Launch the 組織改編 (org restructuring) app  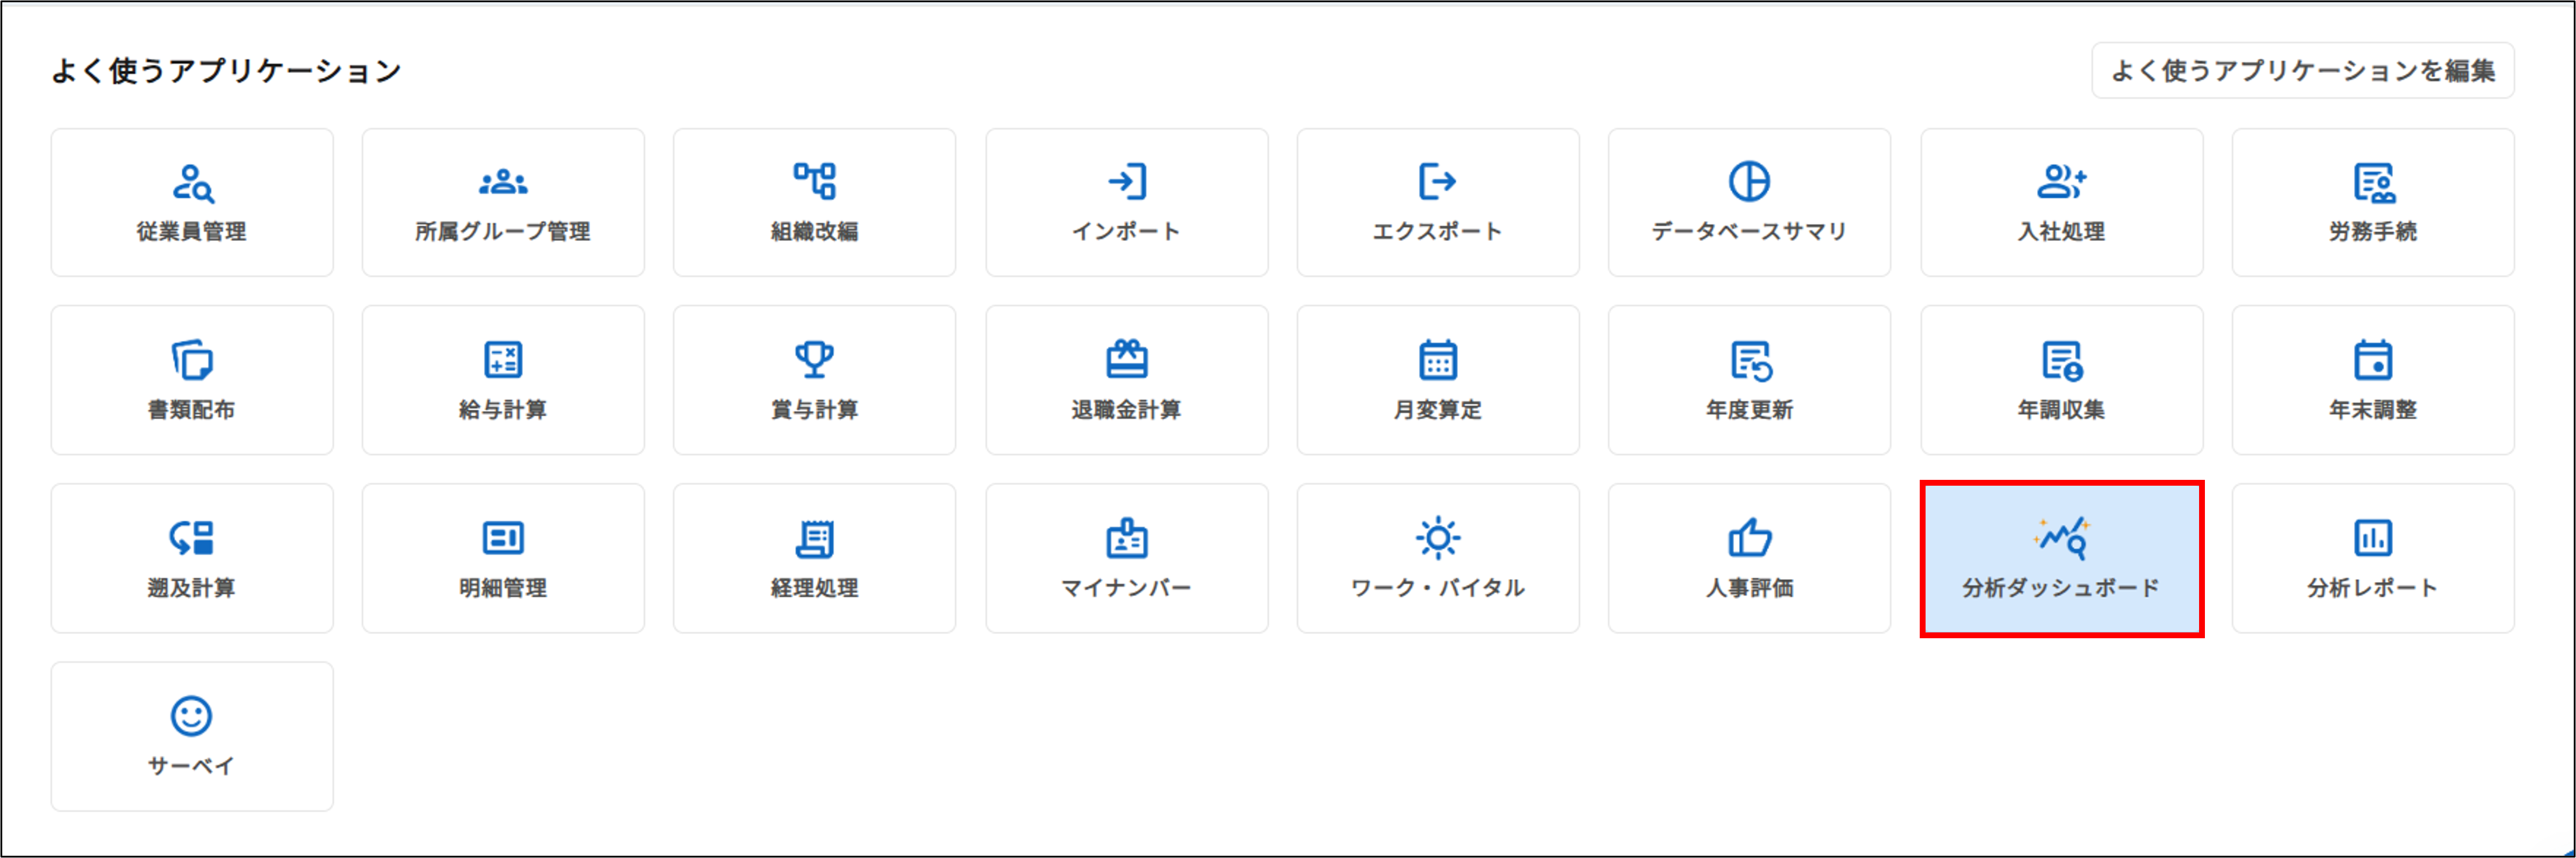[814, 202]
